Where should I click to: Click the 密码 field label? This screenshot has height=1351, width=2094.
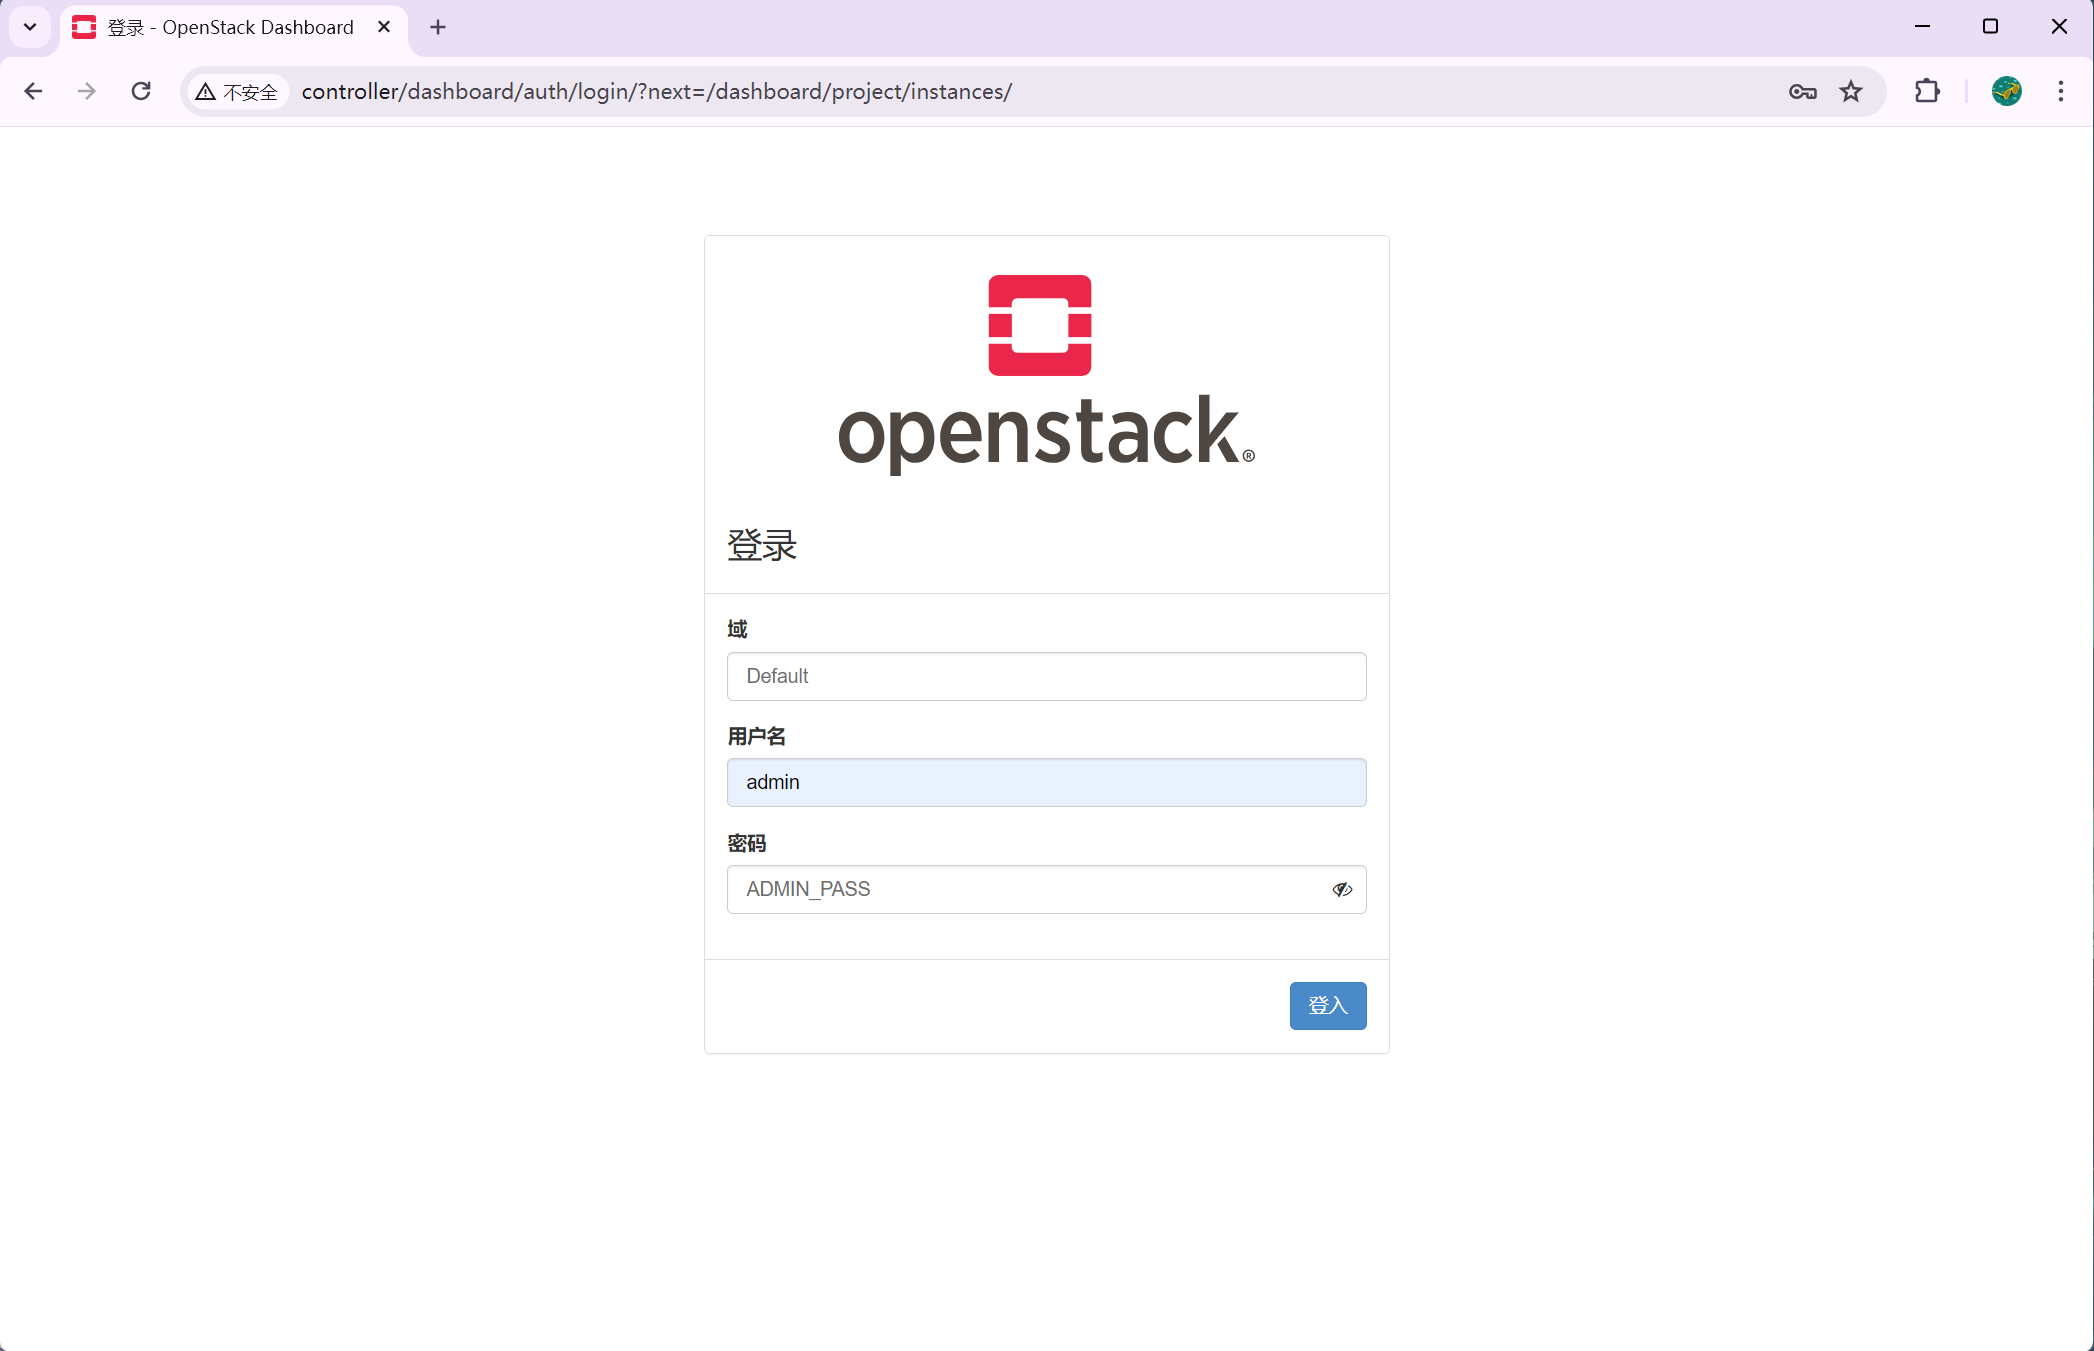point(746,843)
